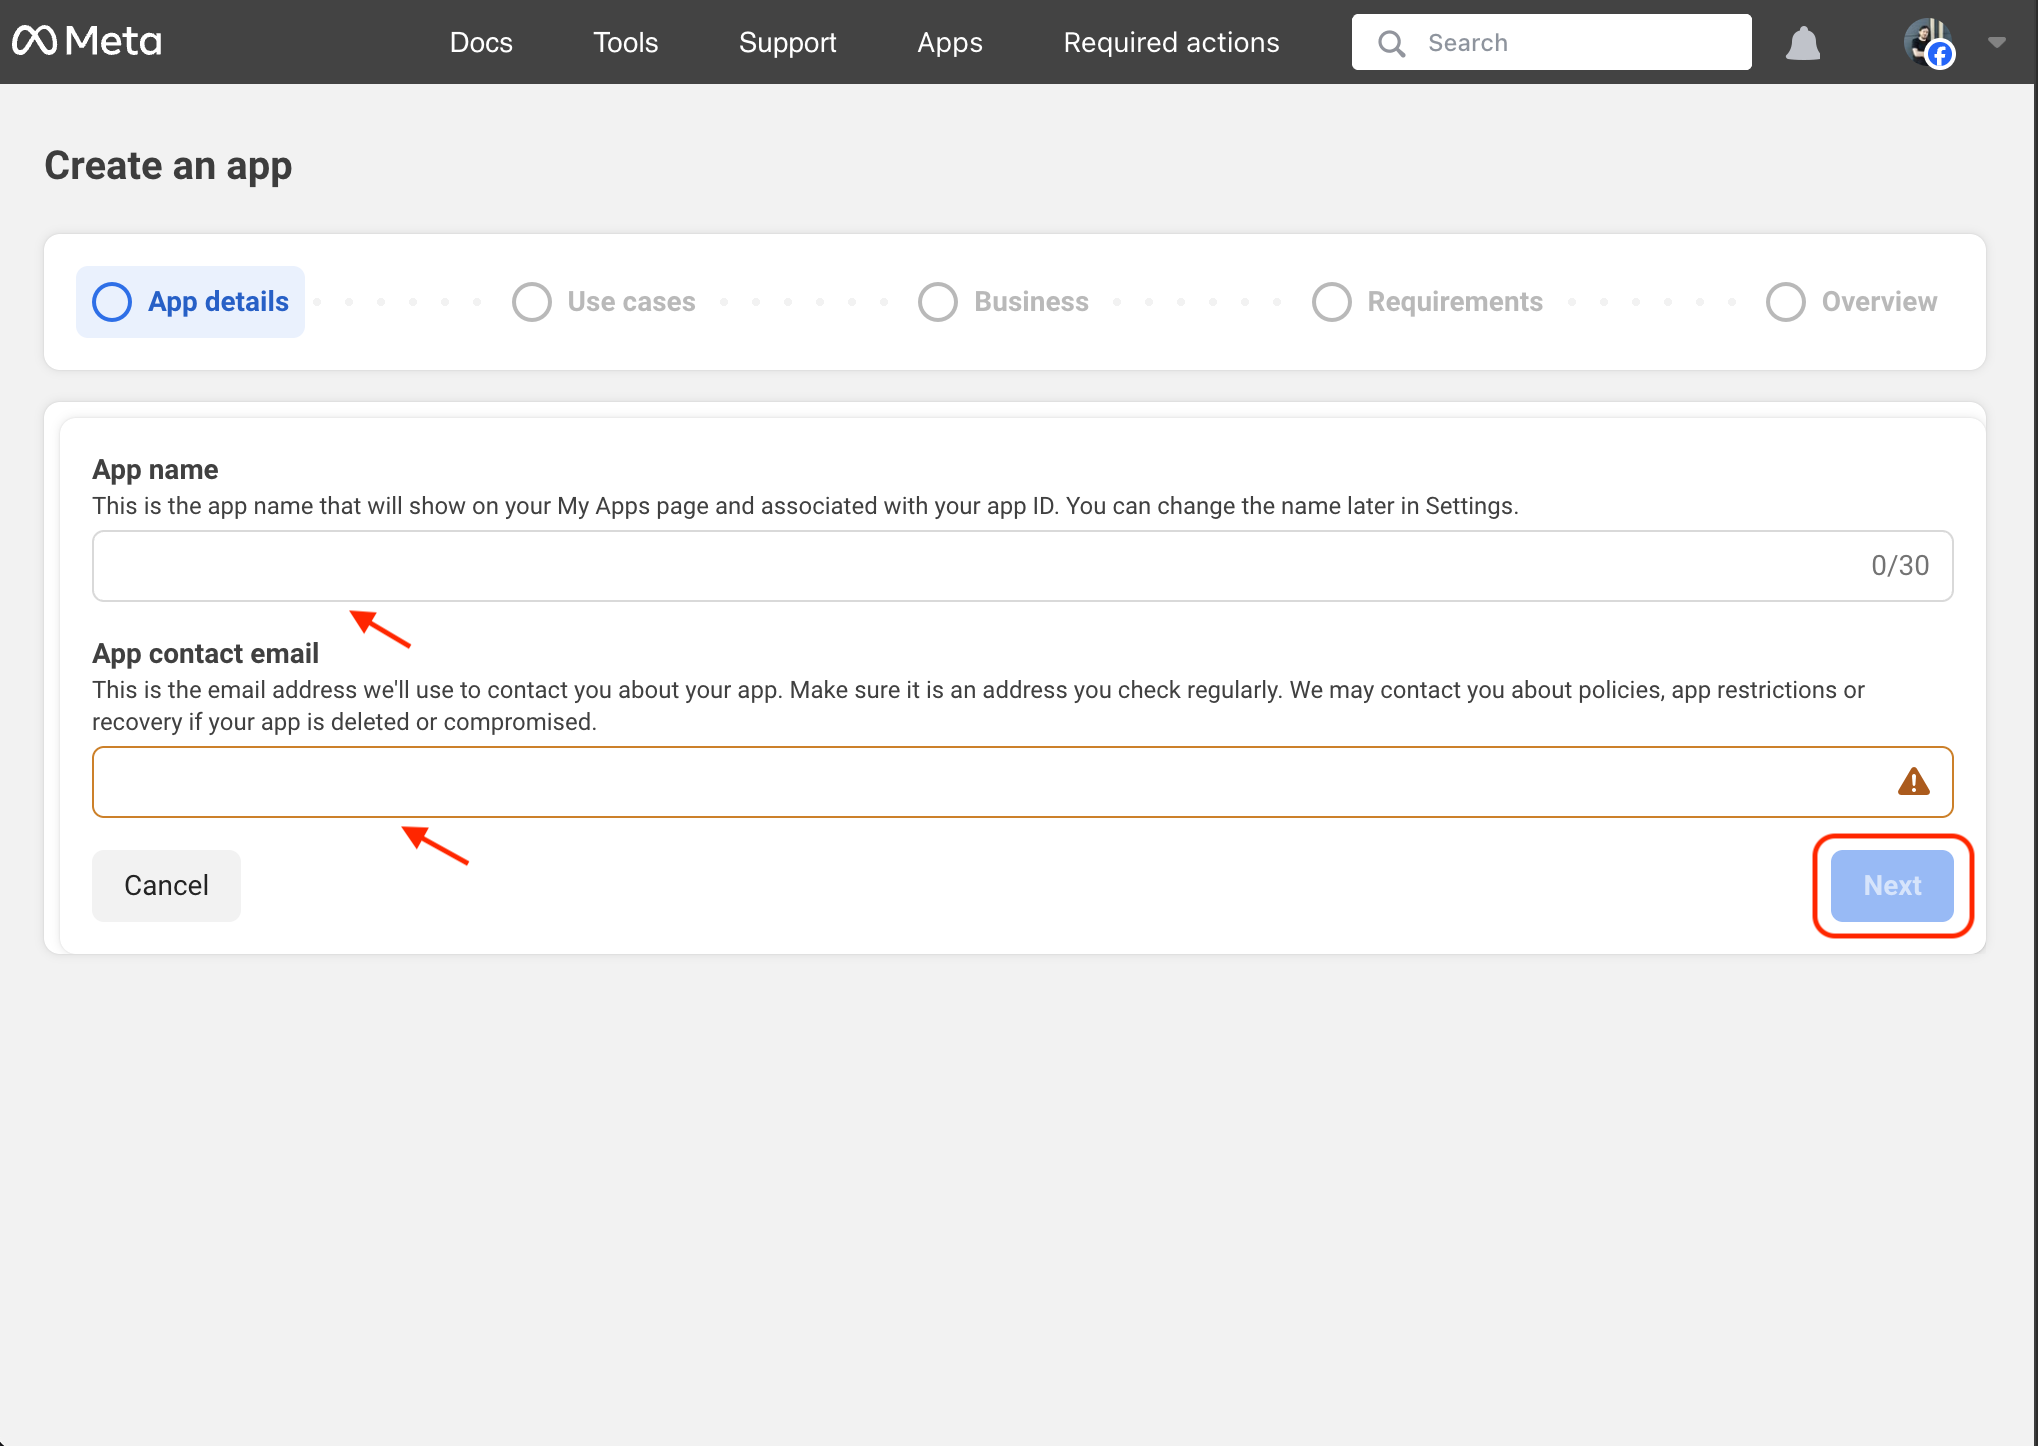2038x1446 pixels.
Task: Select the Overview step circle
Action: pos(1786,302)
